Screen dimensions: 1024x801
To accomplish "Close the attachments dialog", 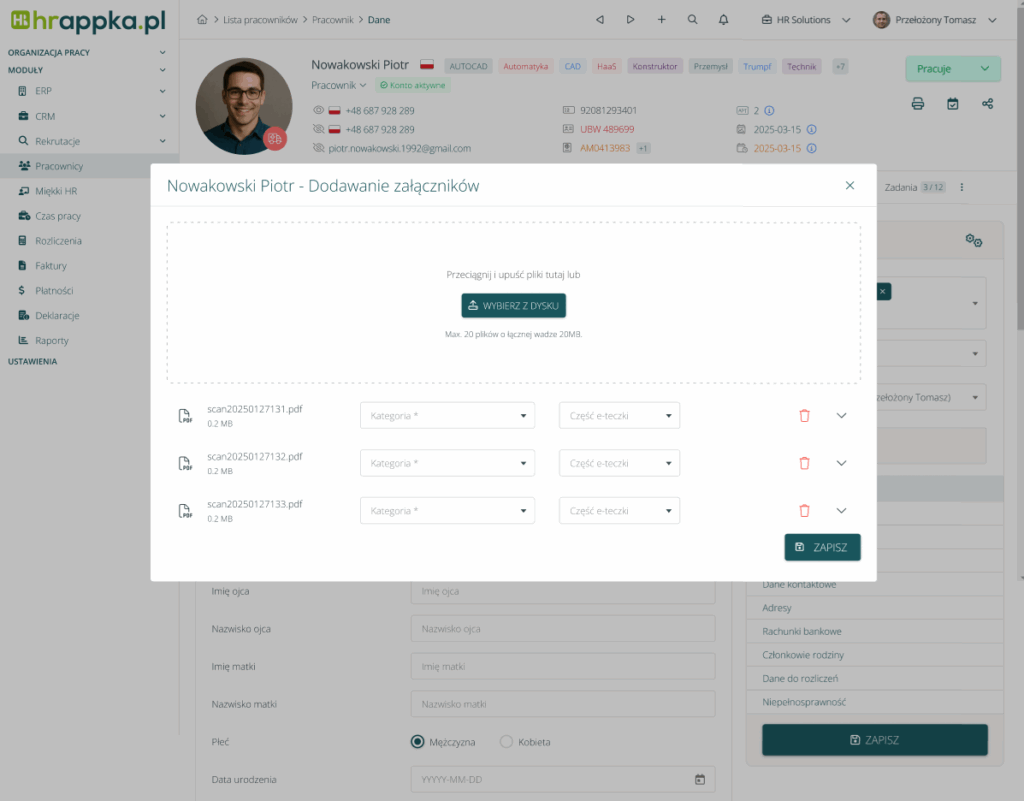I will (850, 185).
